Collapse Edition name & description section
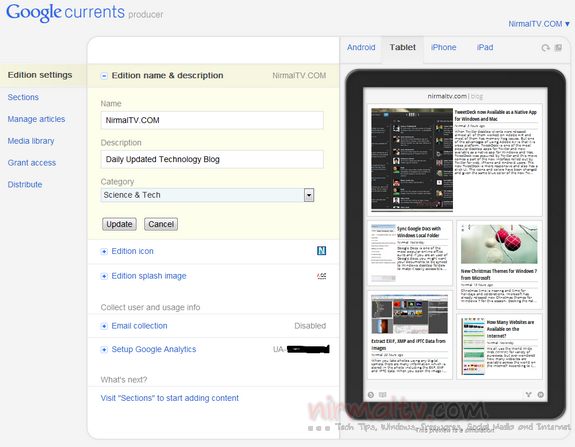Screen dimensions: 575x447 (104, 76)
